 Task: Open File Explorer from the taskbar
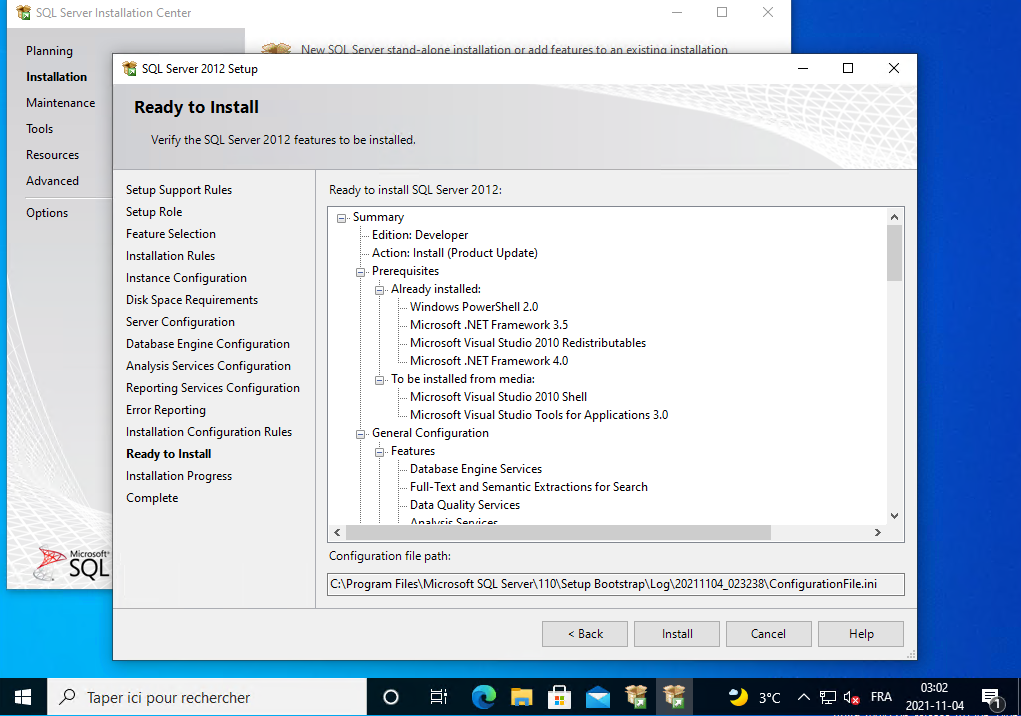(521, 697)
